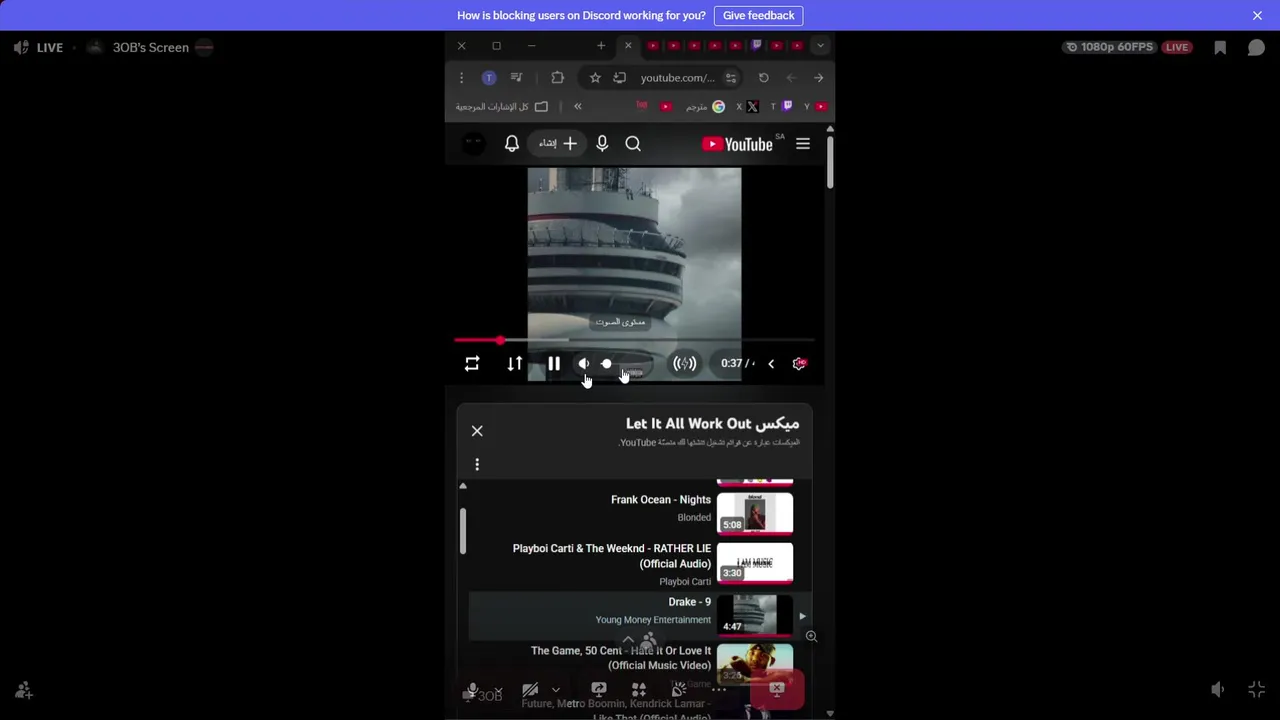The width and height of the screenshot is (1280, 720).
Task: Click the zoom magnifier icon near playlist
Action: point(811,636)
